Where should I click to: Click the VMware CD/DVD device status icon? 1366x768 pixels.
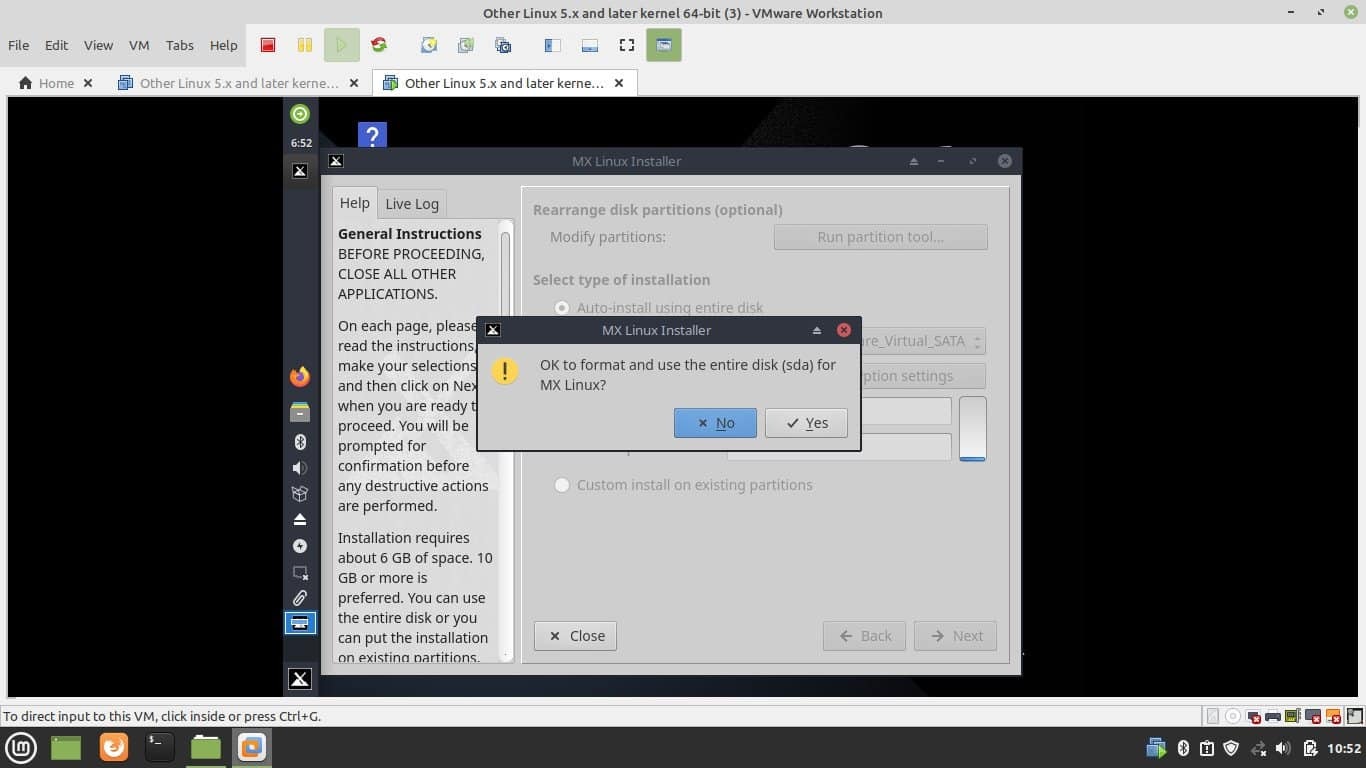pyautogui.click(x=1233, y=716)
